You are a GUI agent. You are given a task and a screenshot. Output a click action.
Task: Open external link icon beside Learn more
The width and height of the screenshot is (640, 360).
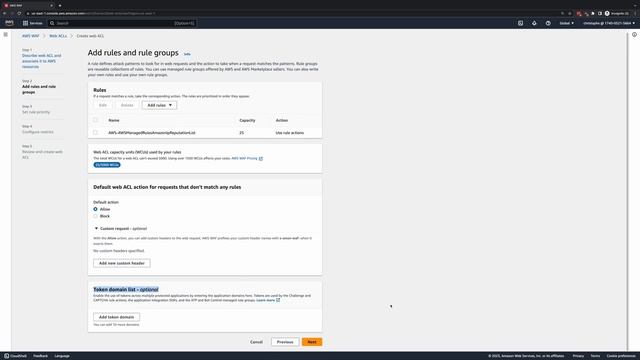[x=278, y=300]
